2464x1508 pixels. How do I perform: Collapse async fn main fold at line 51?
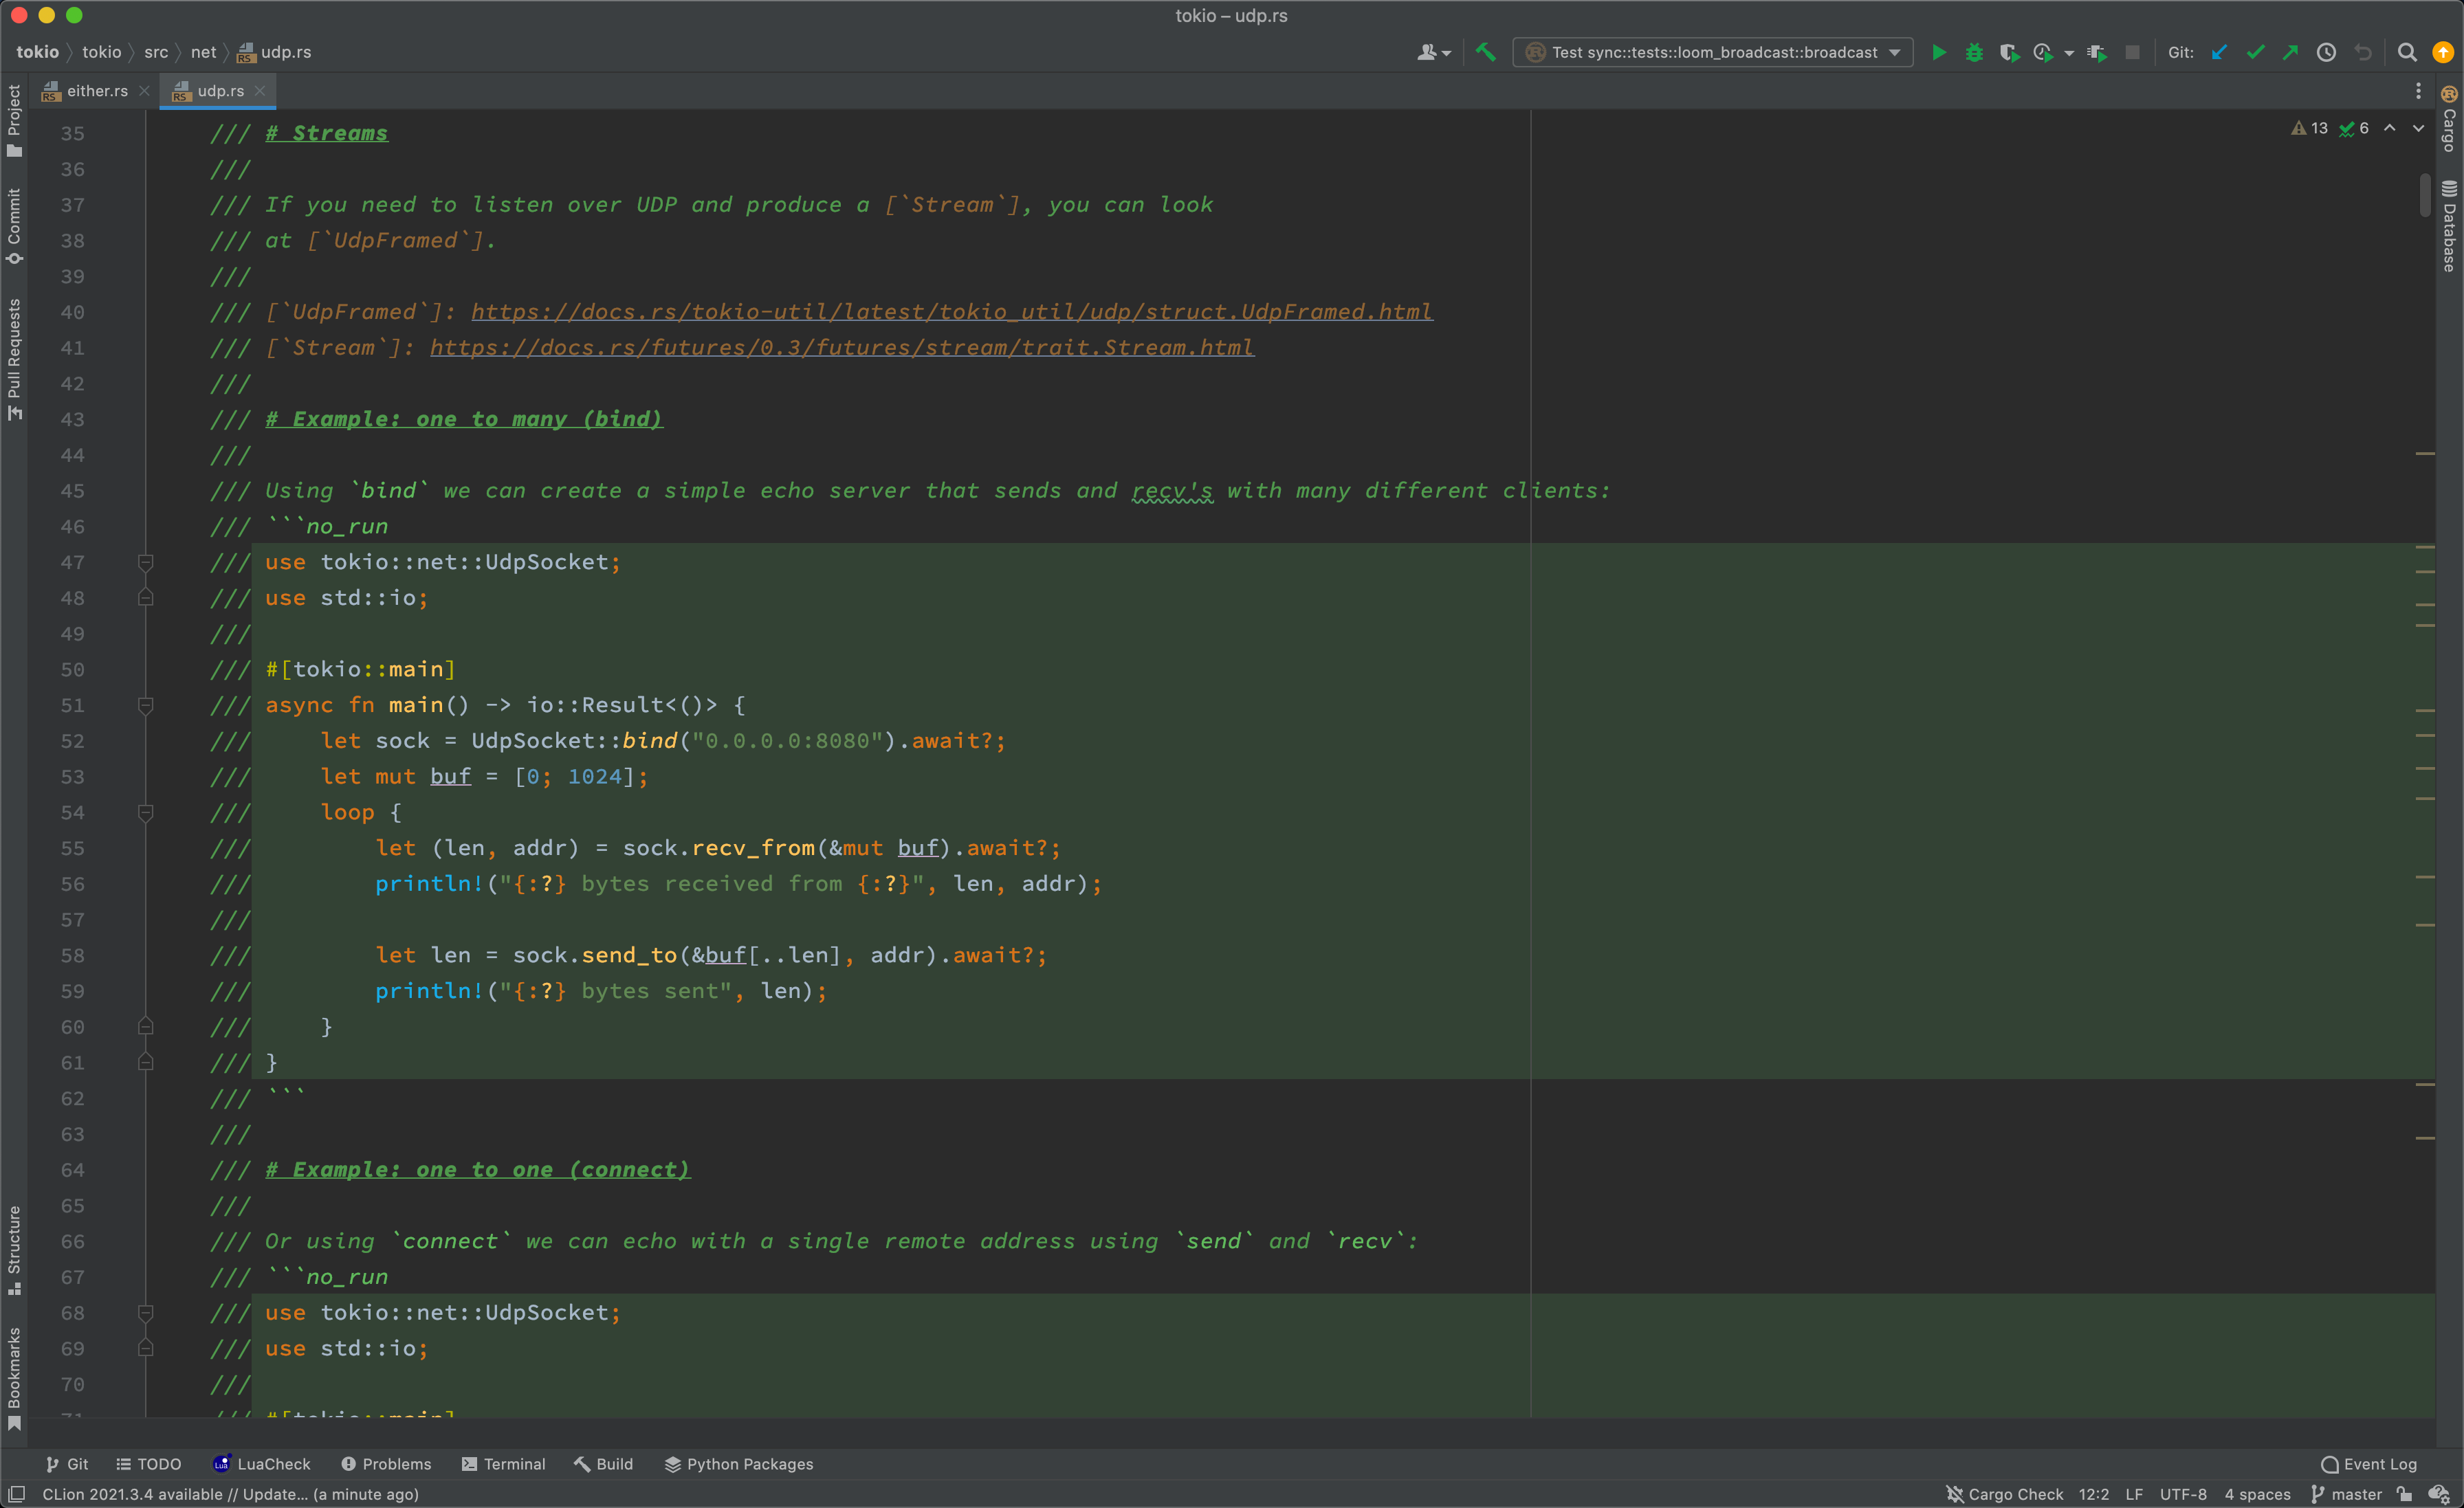pyautogui.click(x=145, y=705)
